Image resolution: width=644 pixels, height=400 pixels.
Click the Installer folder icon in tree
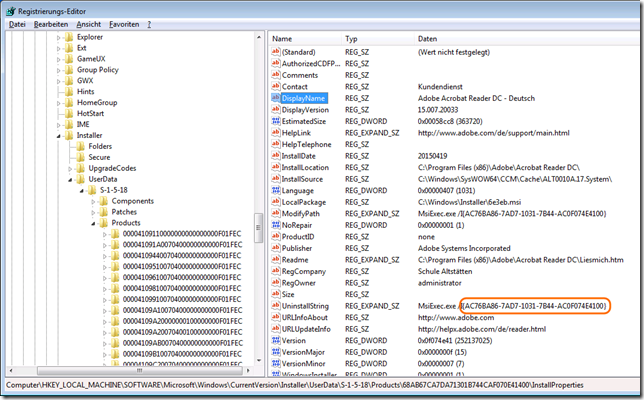pyautogui.click(x=68, y=135)
